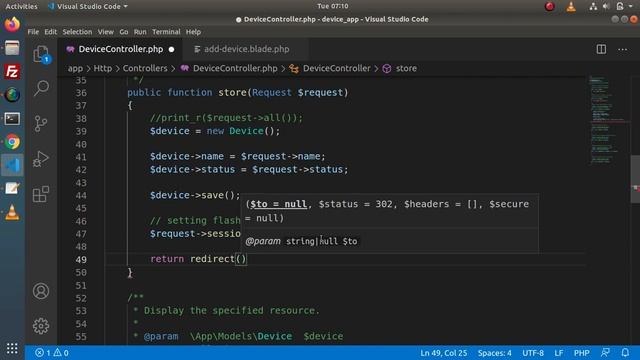Viewport: 640px width, 360px height.
Task: Click the public function store line
Action: click(x=238, y=93)
